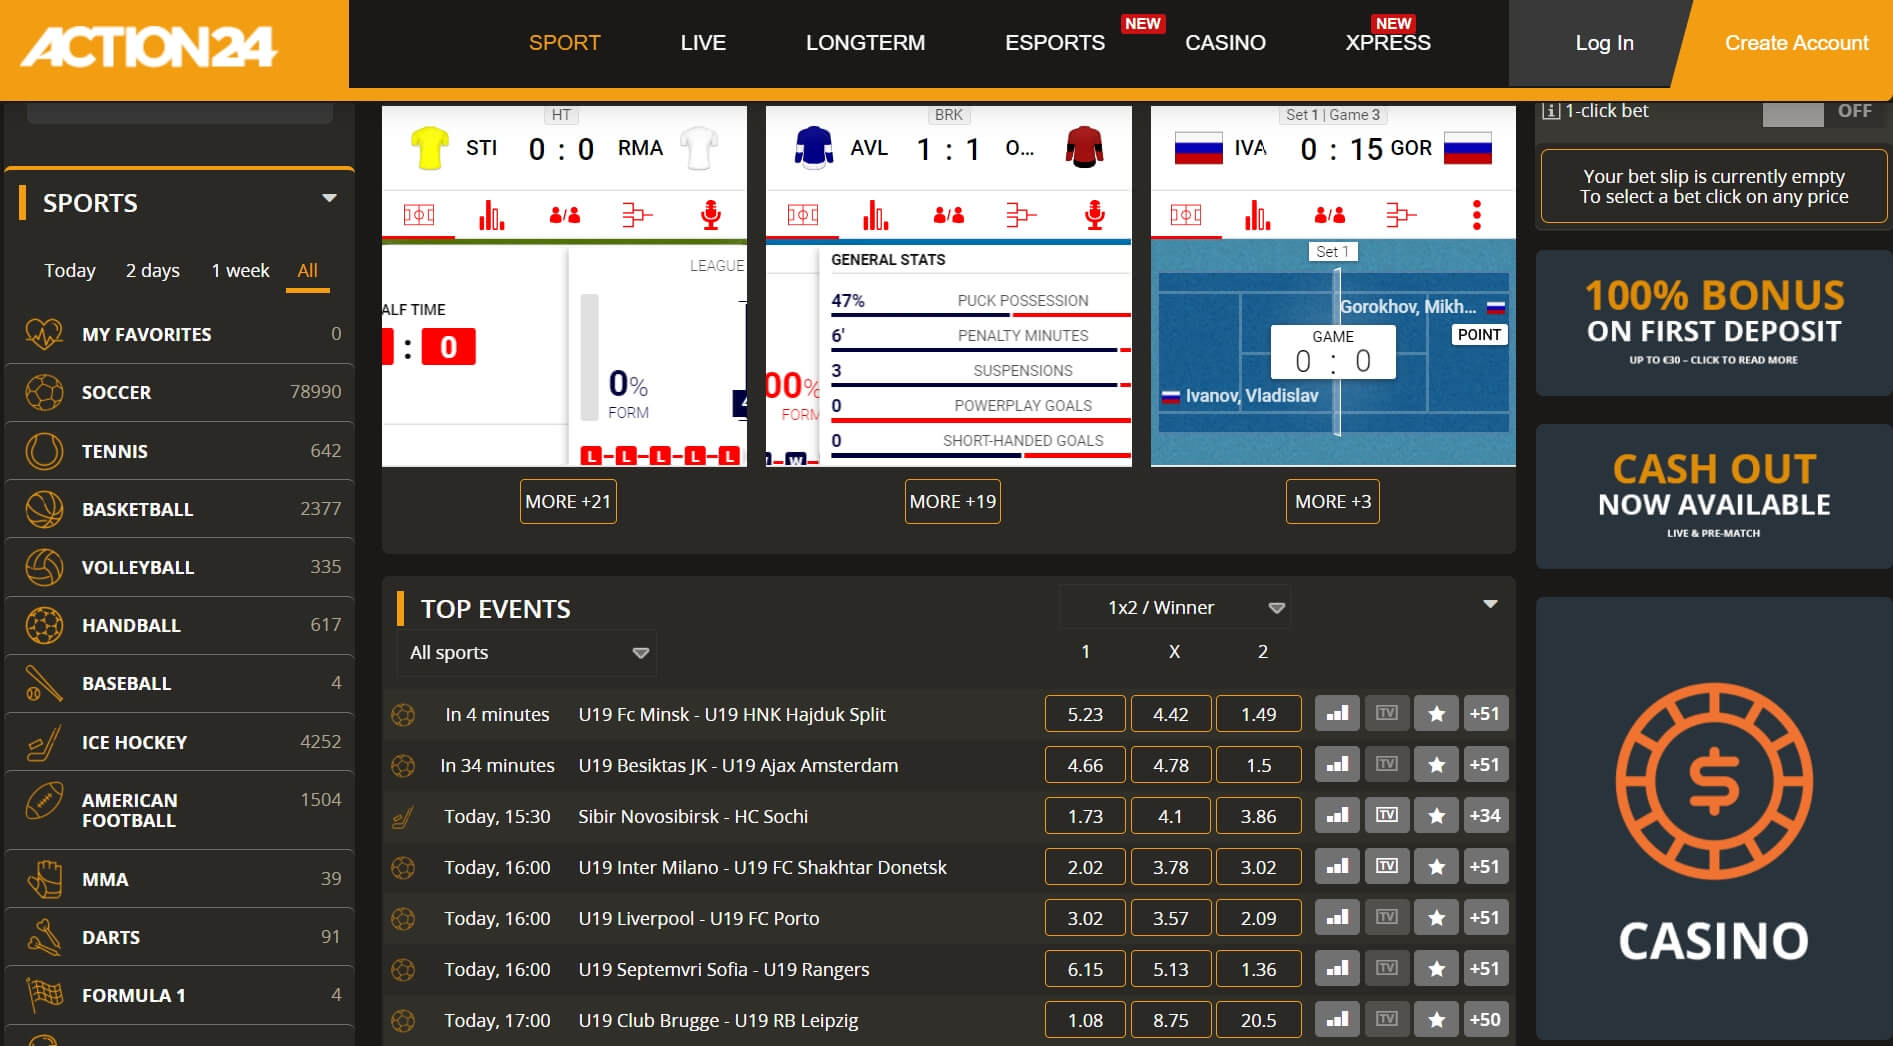Collapse the Top Events section arrow
Image resolution: width=1893 pixels, height=1046 pixels.
(1490, 604)
